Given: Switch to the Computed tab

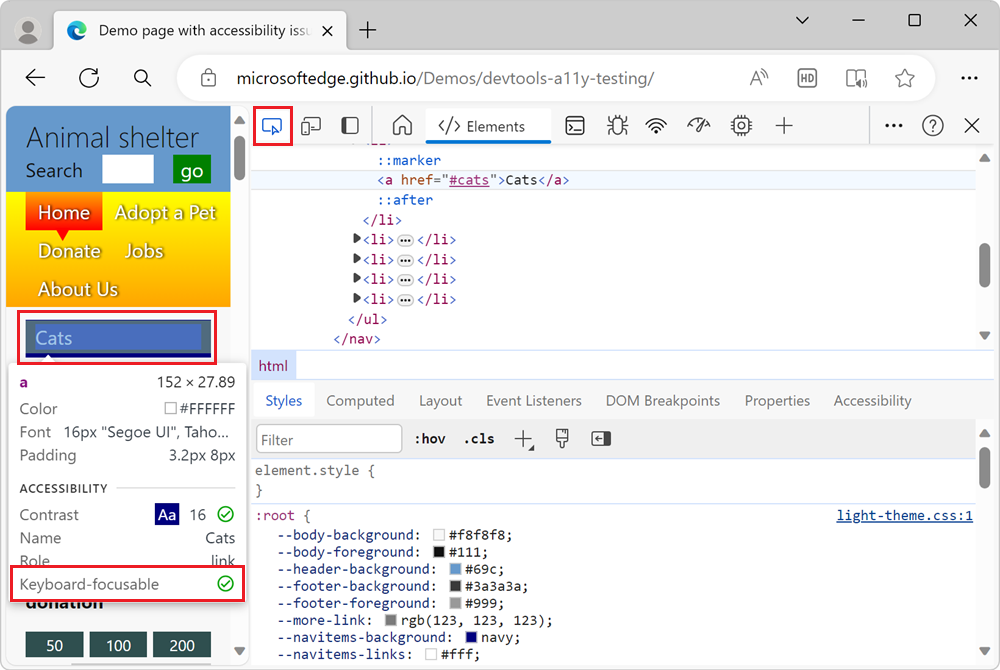Looking at the screenshot, I should coord(360,400).
